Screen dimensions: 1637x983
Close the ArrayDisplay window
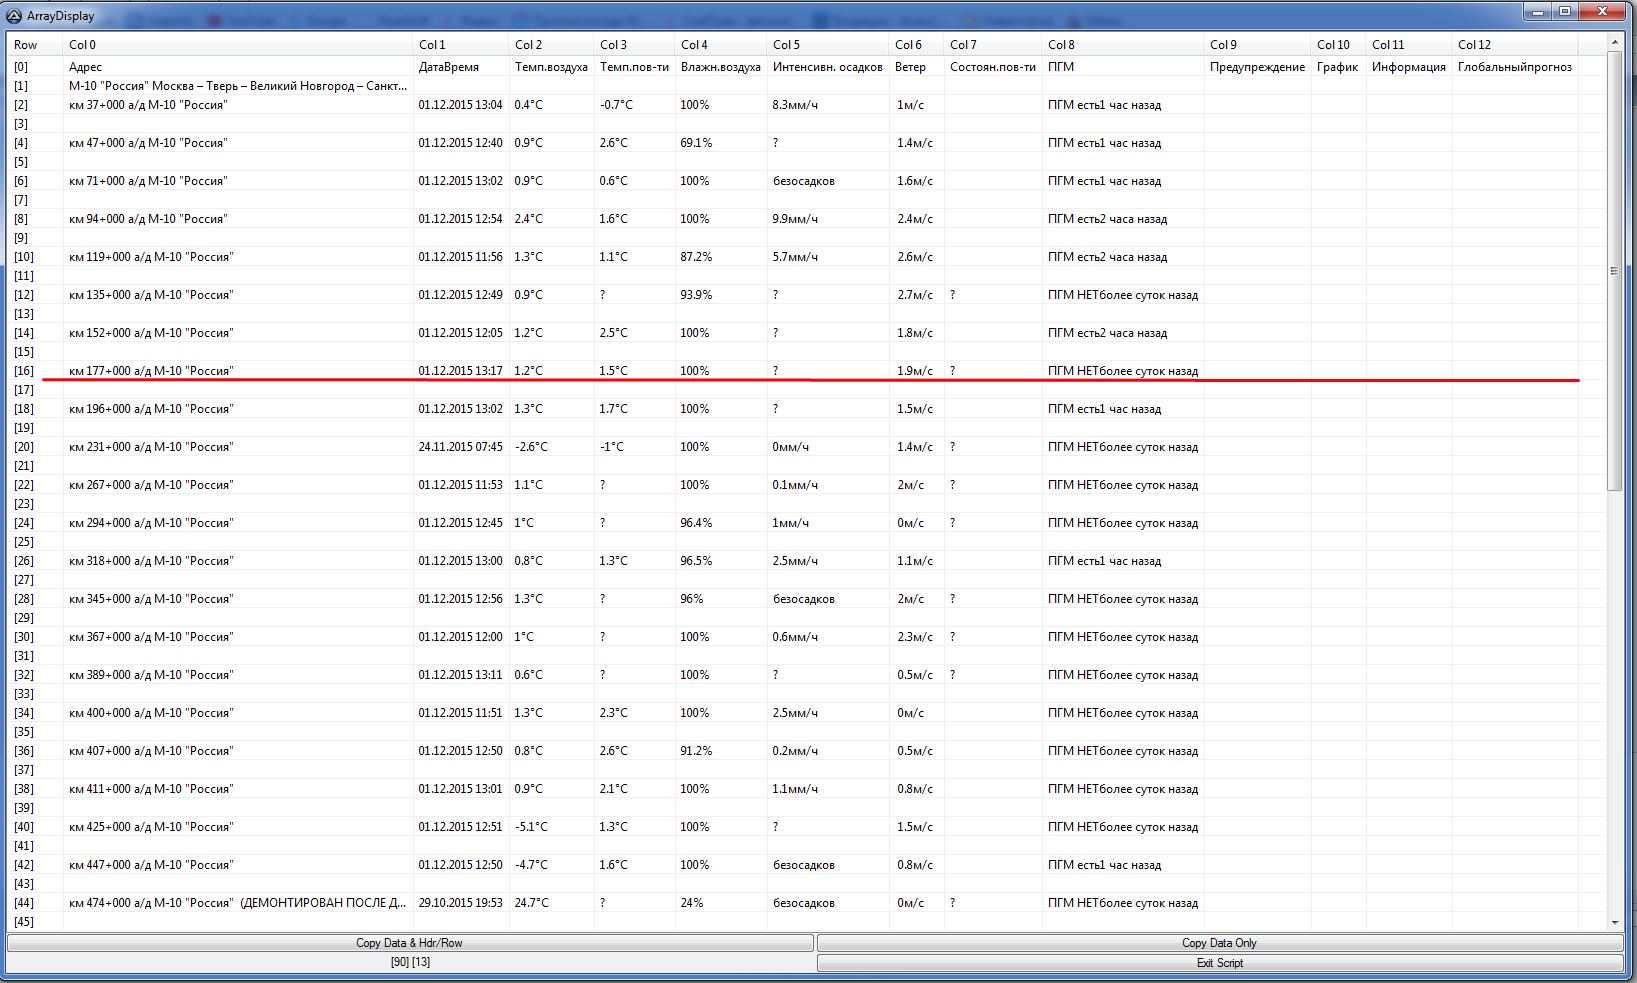(1603, 11)
